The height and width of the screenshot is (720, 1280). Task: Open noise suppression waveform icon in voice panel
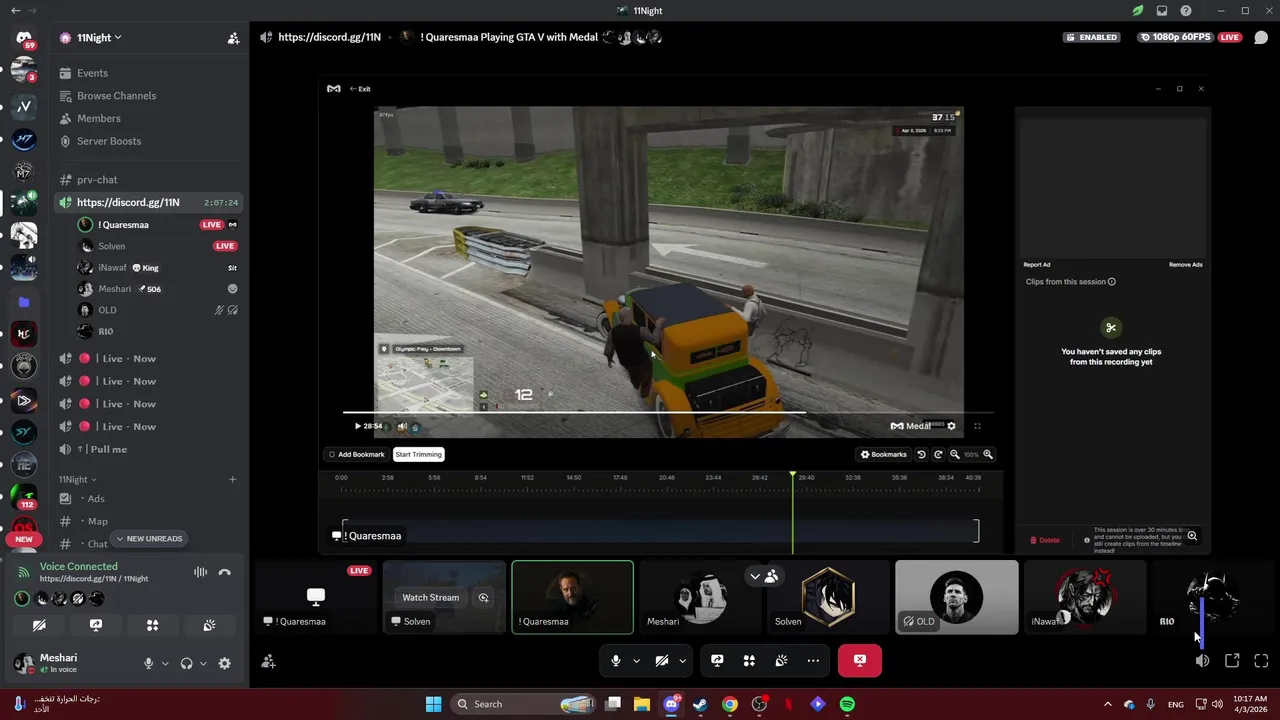tap(201, 572)
